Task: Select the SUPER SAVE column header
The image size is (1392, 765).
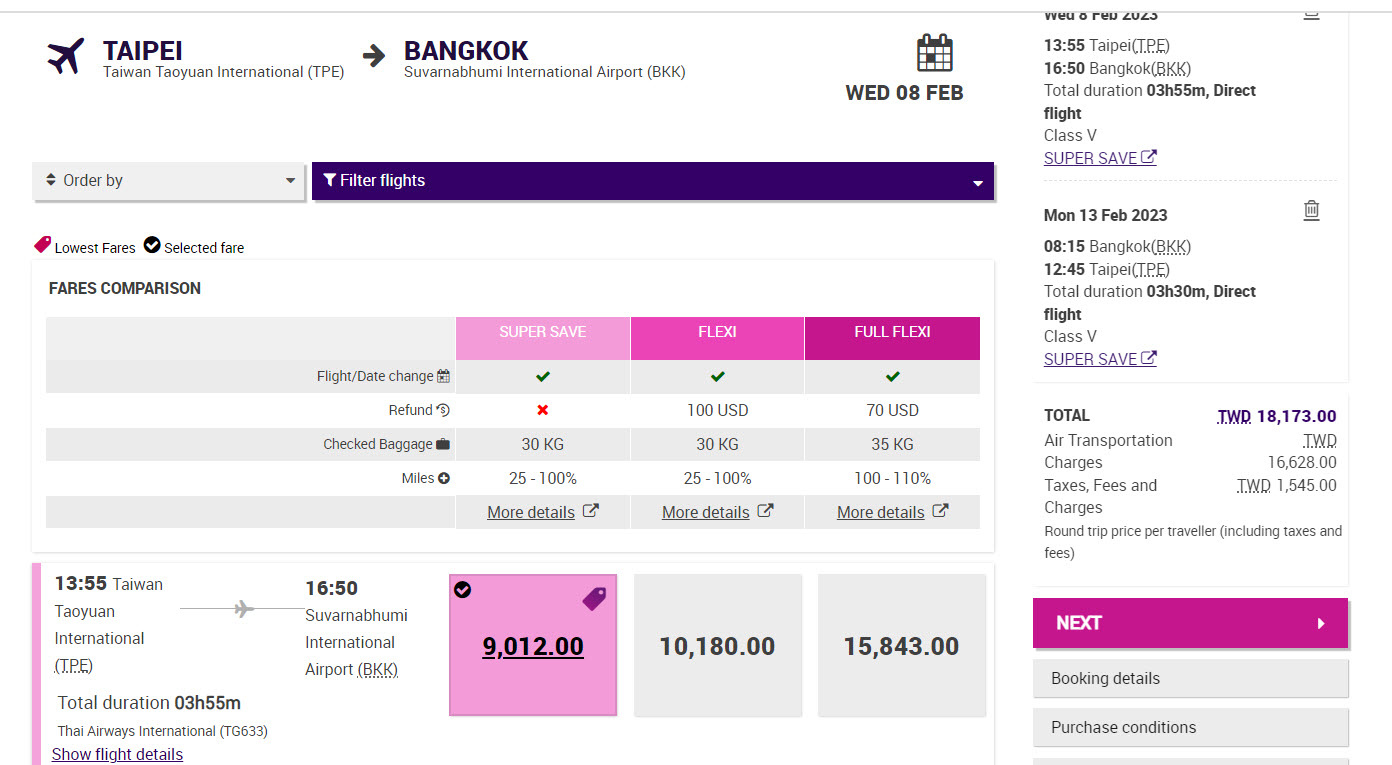Action: 543,338
